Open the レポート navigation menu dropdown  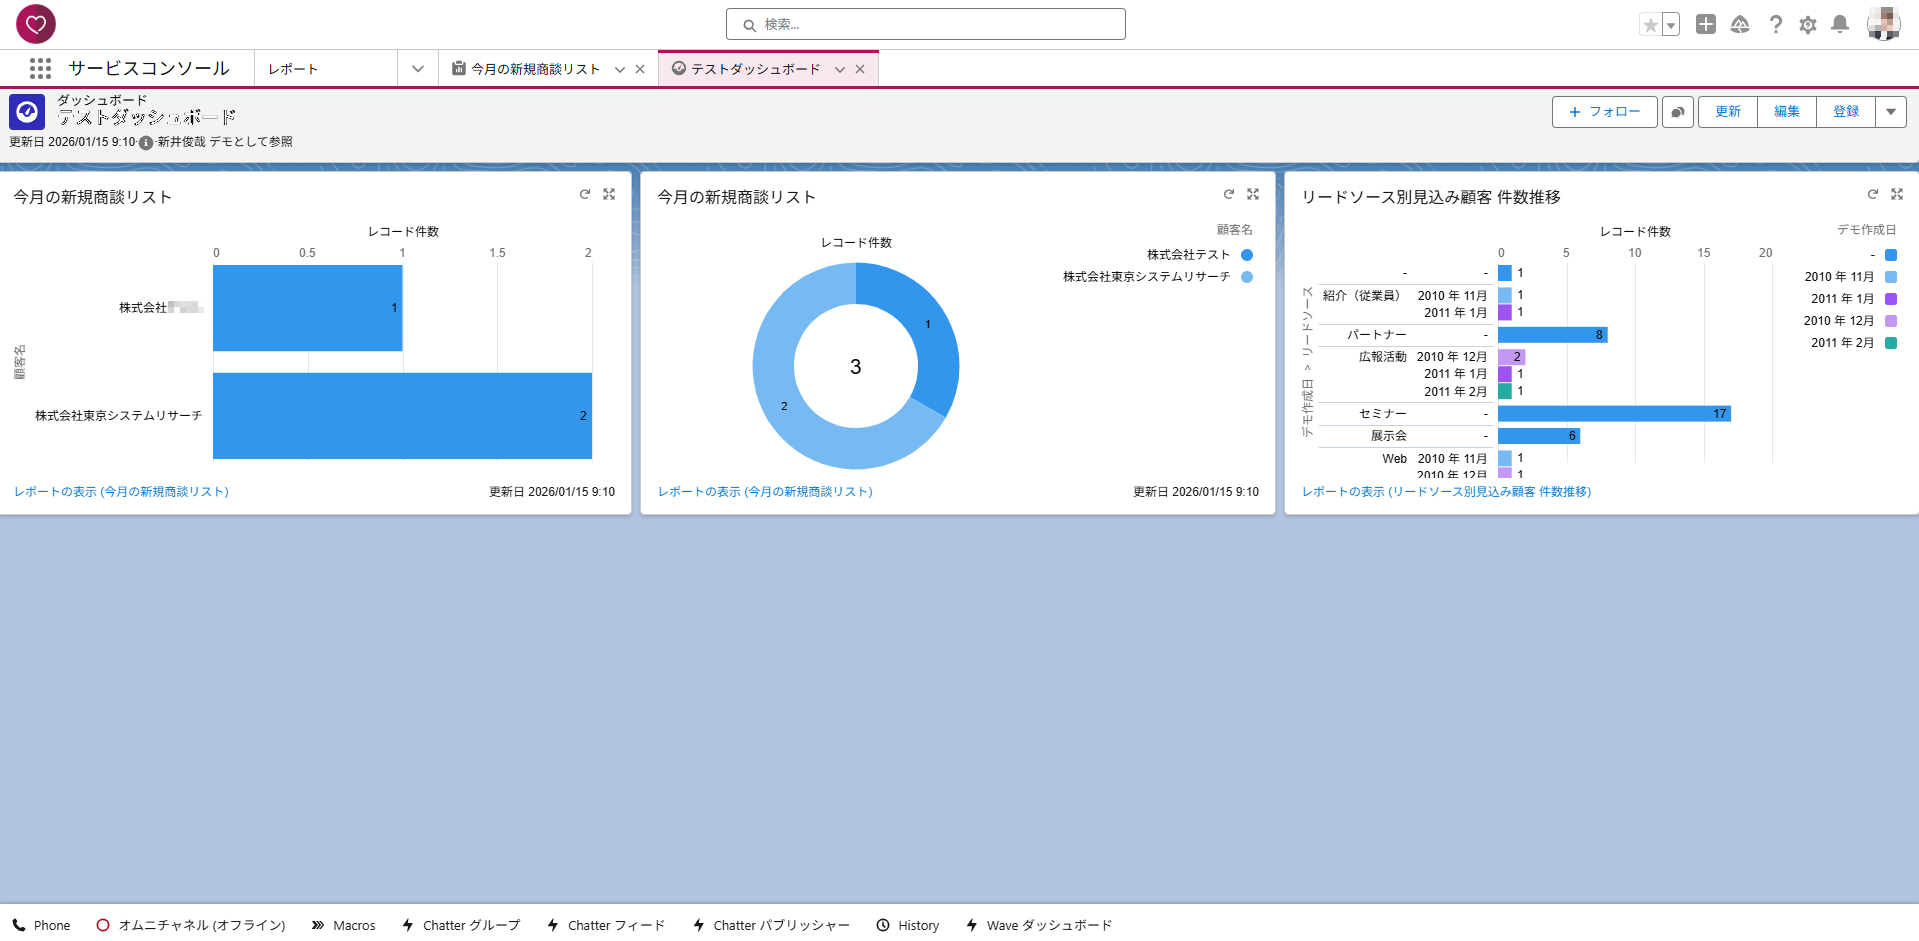pos(418,69)
